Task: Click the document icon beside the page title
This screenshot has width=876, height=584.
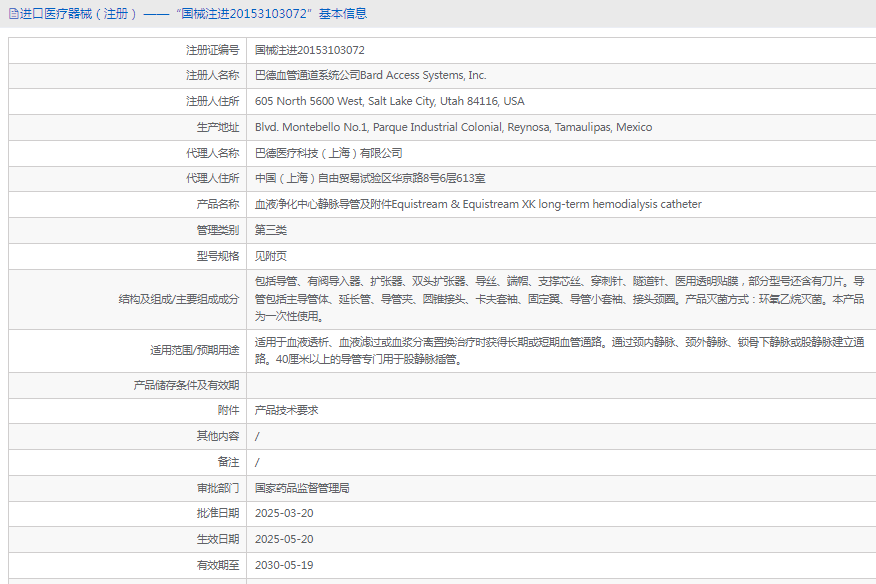Action: point(14,14)
